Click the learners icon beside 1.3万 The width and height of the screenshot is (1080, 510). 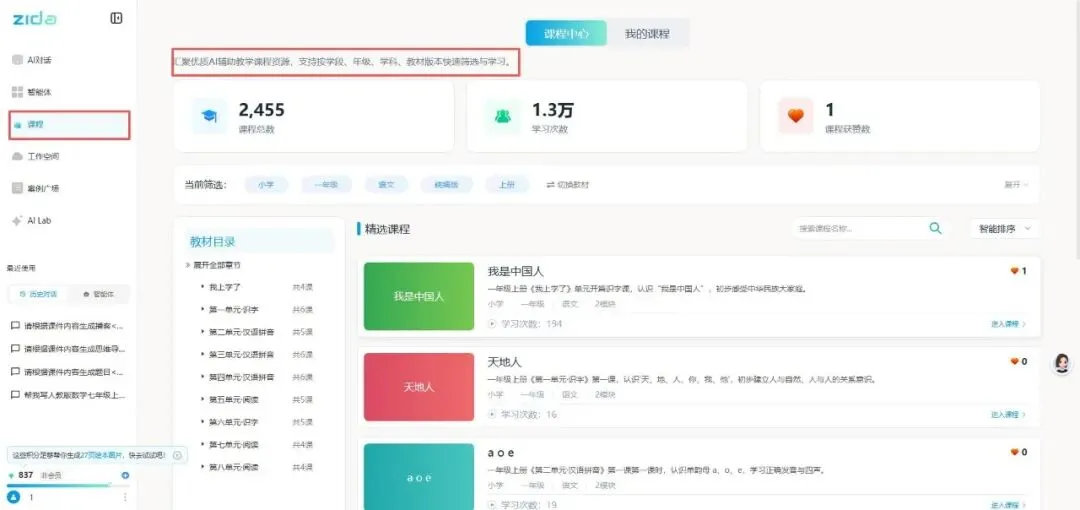point(503,116)
